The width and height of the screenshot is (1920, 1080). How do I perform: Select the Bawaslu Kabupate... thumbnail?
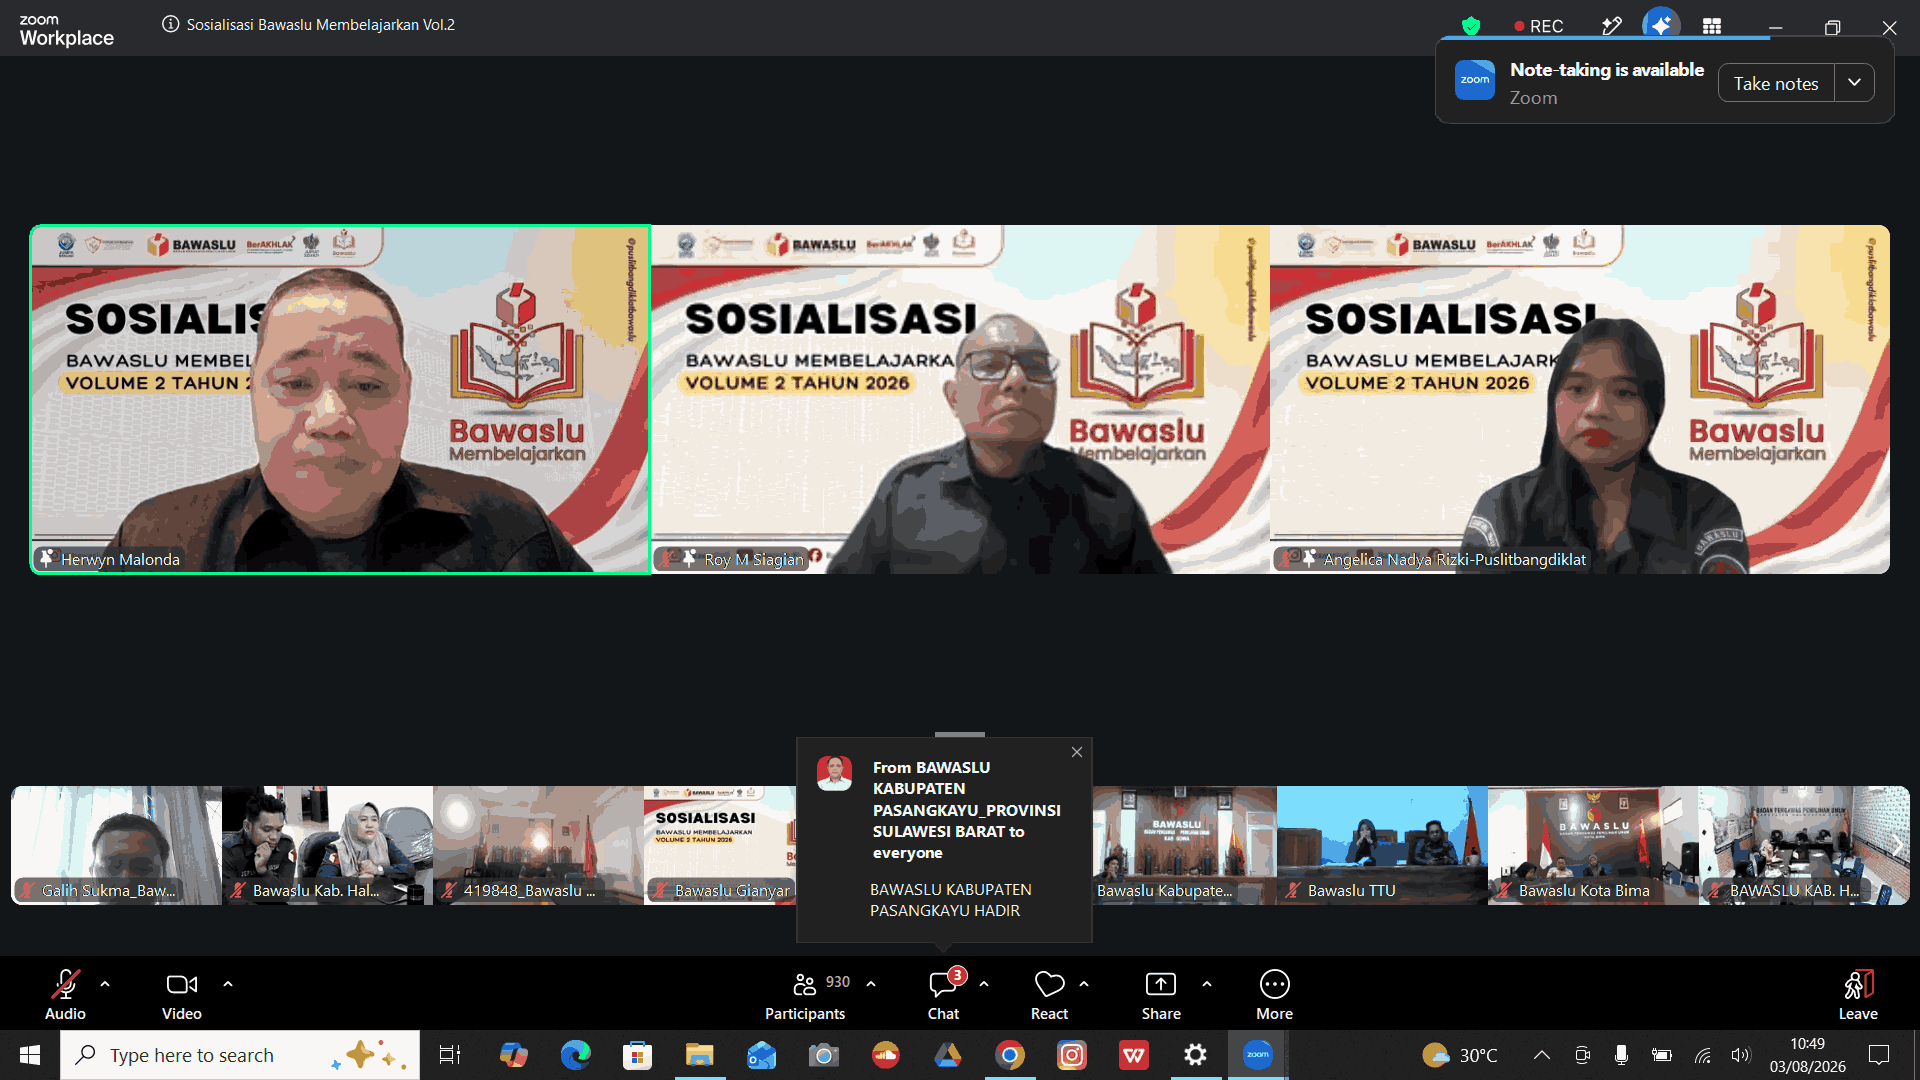[x=1184, y=845]
